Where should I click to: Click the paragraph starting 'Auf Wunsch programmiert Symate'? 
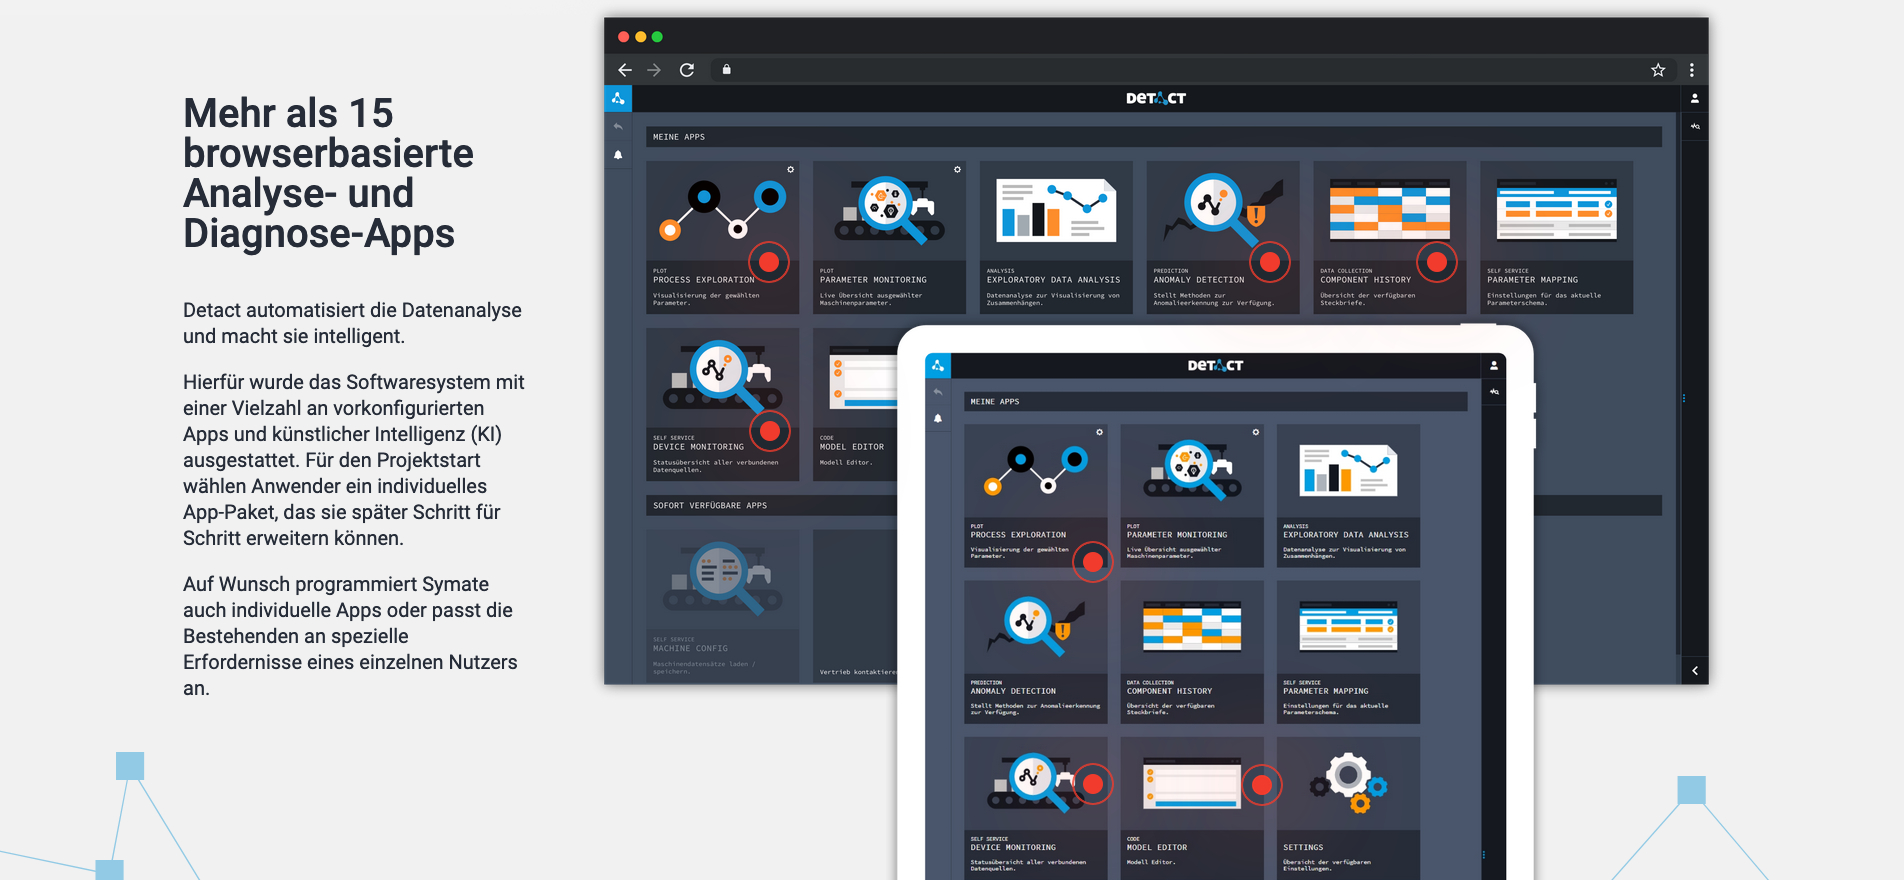(x=350, y=636)
